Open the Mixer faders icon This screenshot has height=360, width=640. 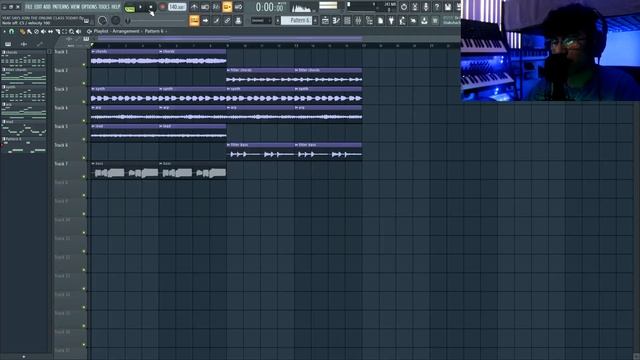358,20
